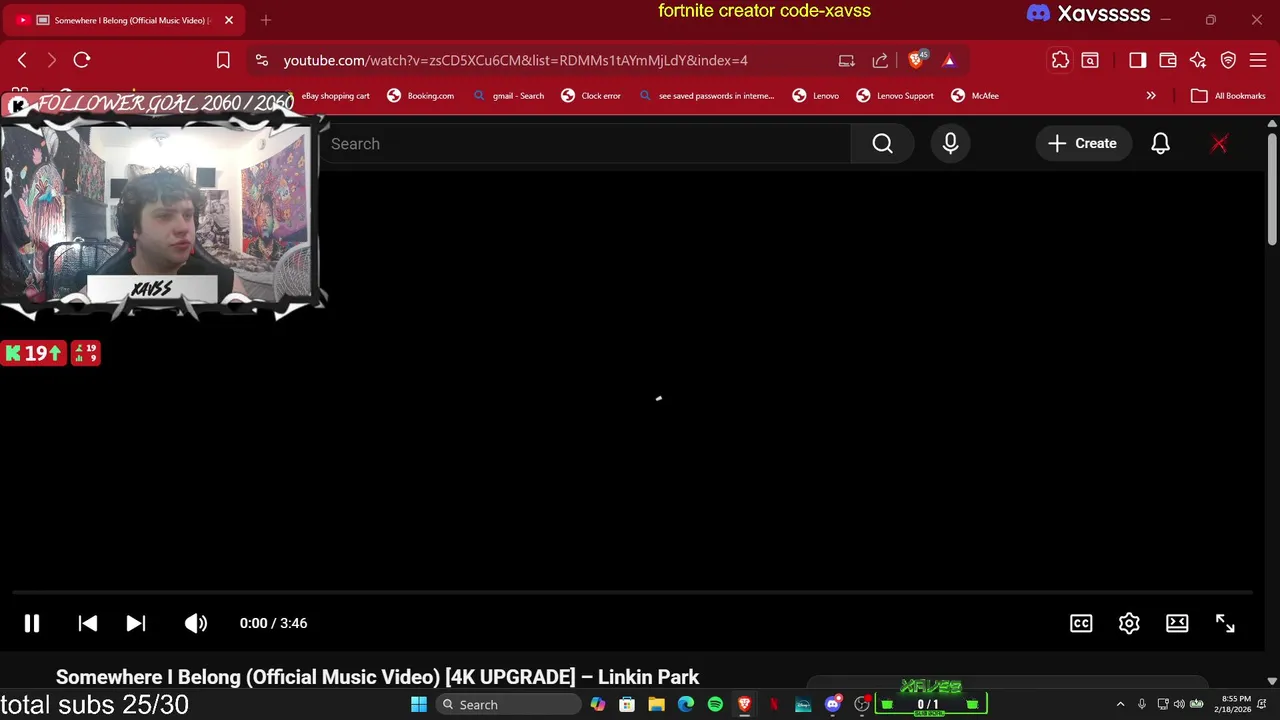The height and width of the screenshot is (720, 1280).
Task: Open Microsoft Edge from the taskbar
Action: 686,705
